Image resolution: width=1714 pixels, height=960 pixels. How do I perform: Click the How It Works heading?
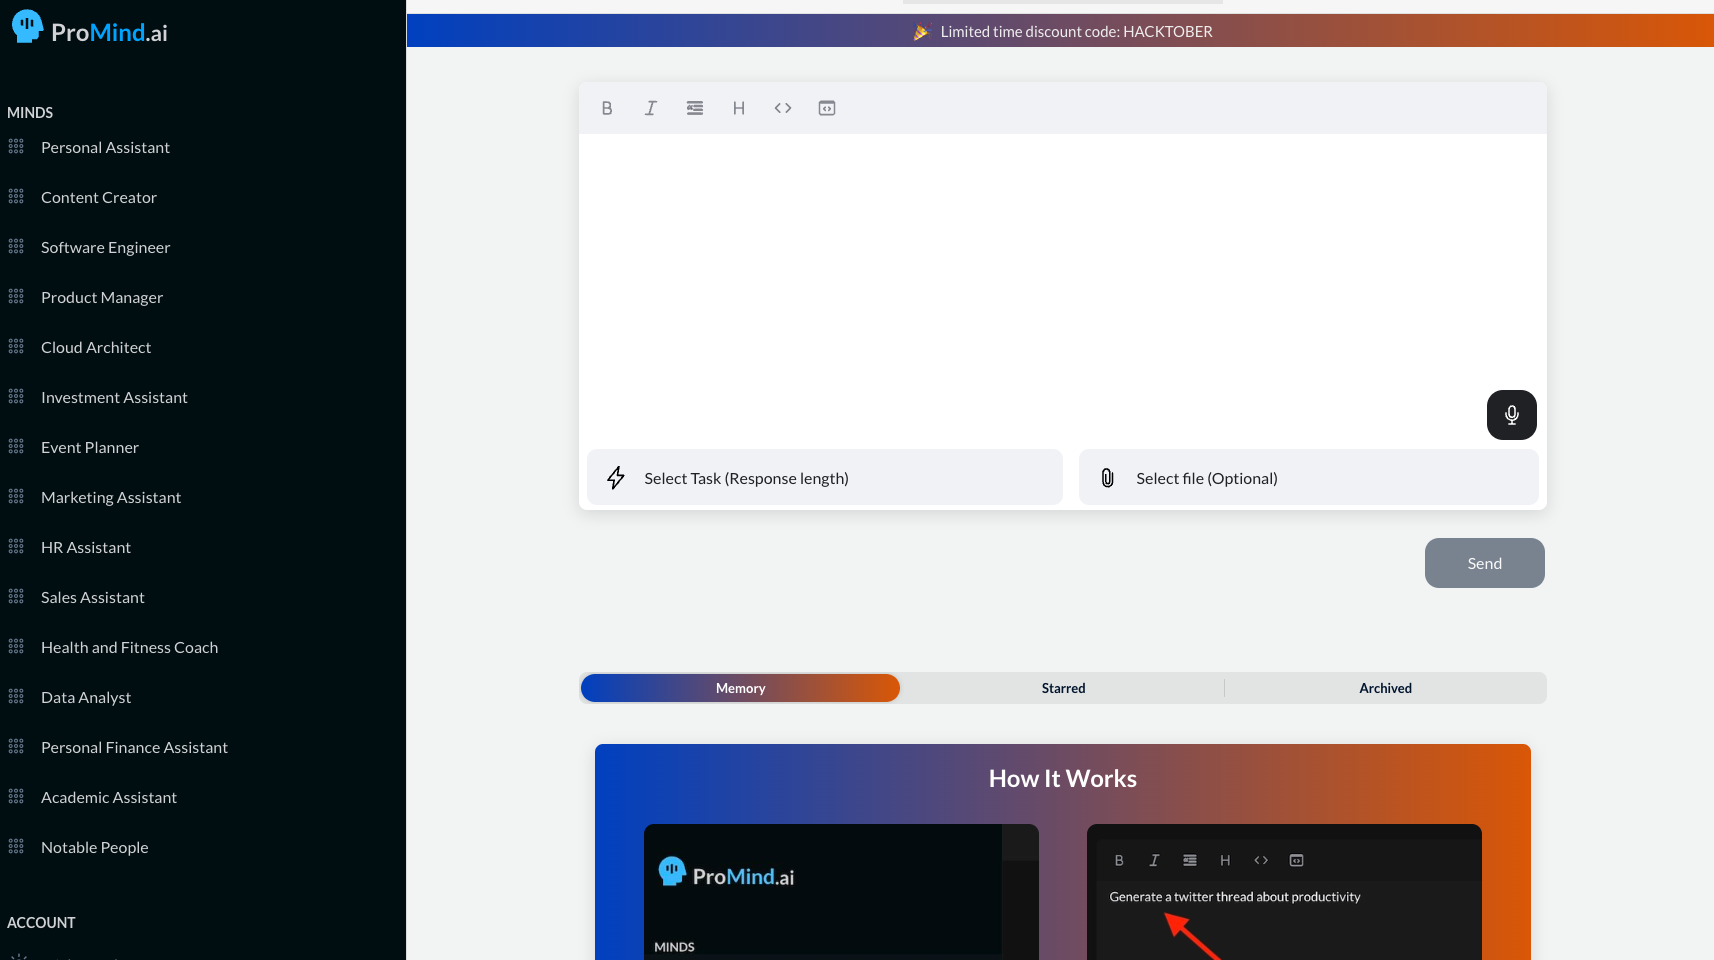coord(1063,778)
